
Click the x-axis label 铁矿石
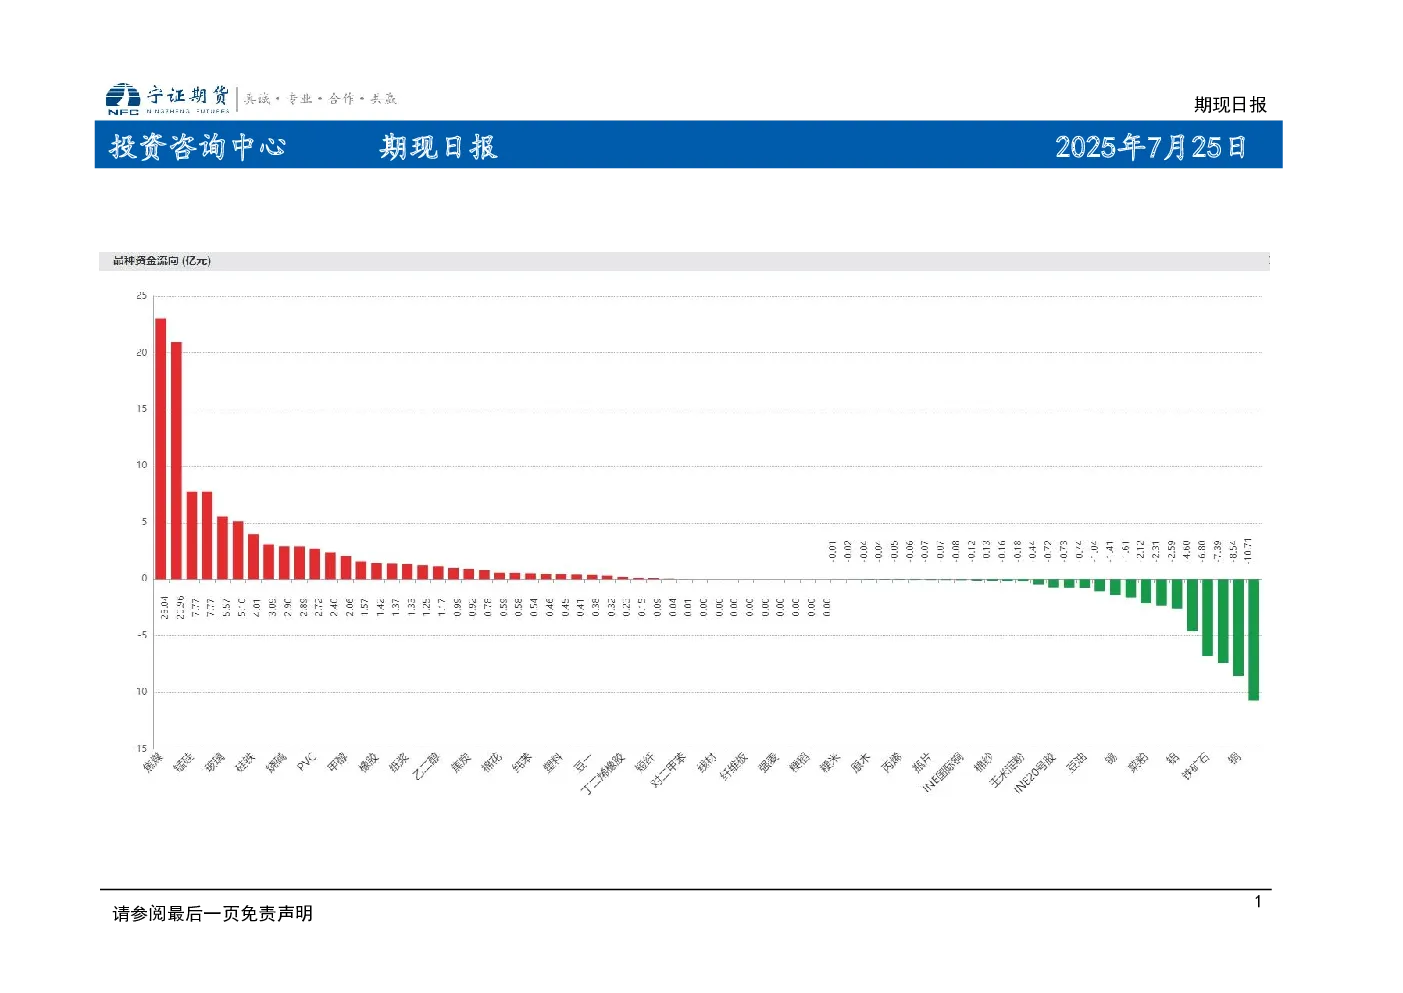tap(1195, 766)
